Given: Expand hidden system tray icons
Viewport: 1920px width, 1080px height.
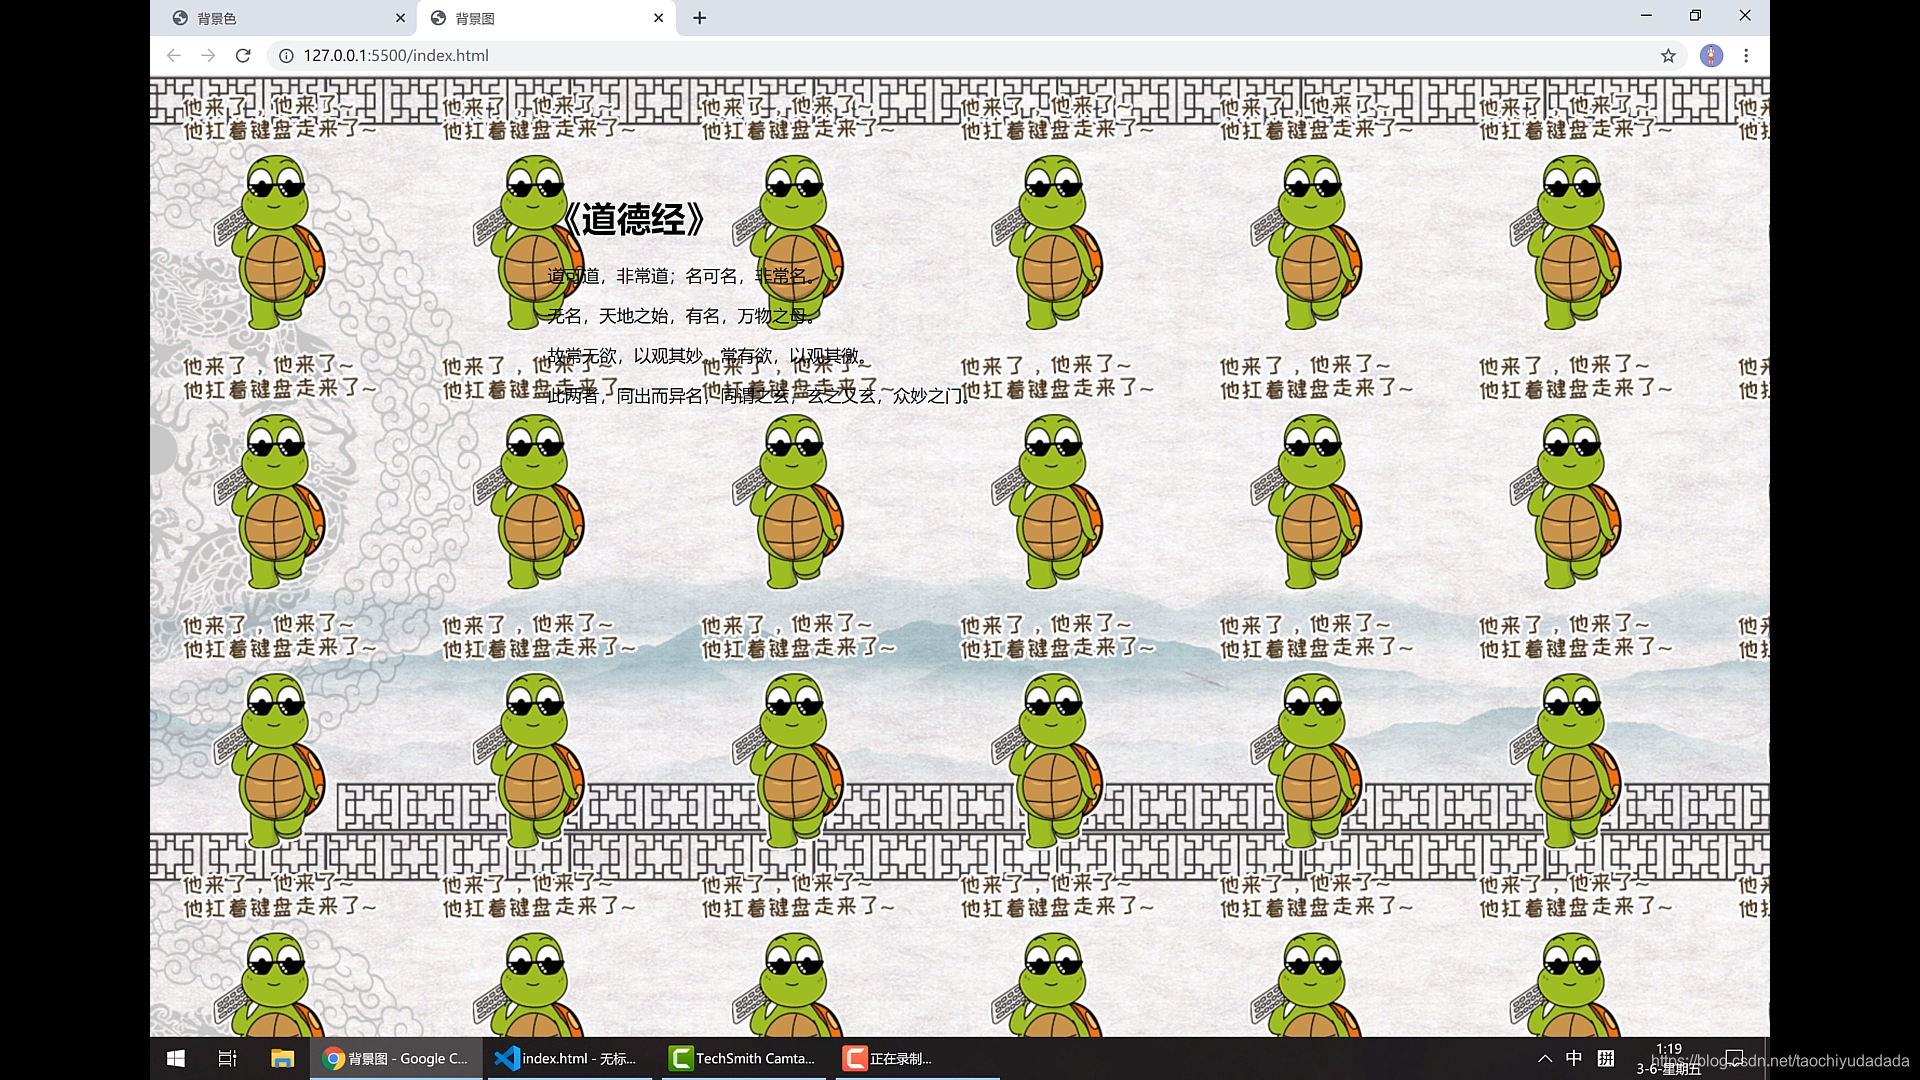Looking at the screenshot, I should (1545, 1058).
